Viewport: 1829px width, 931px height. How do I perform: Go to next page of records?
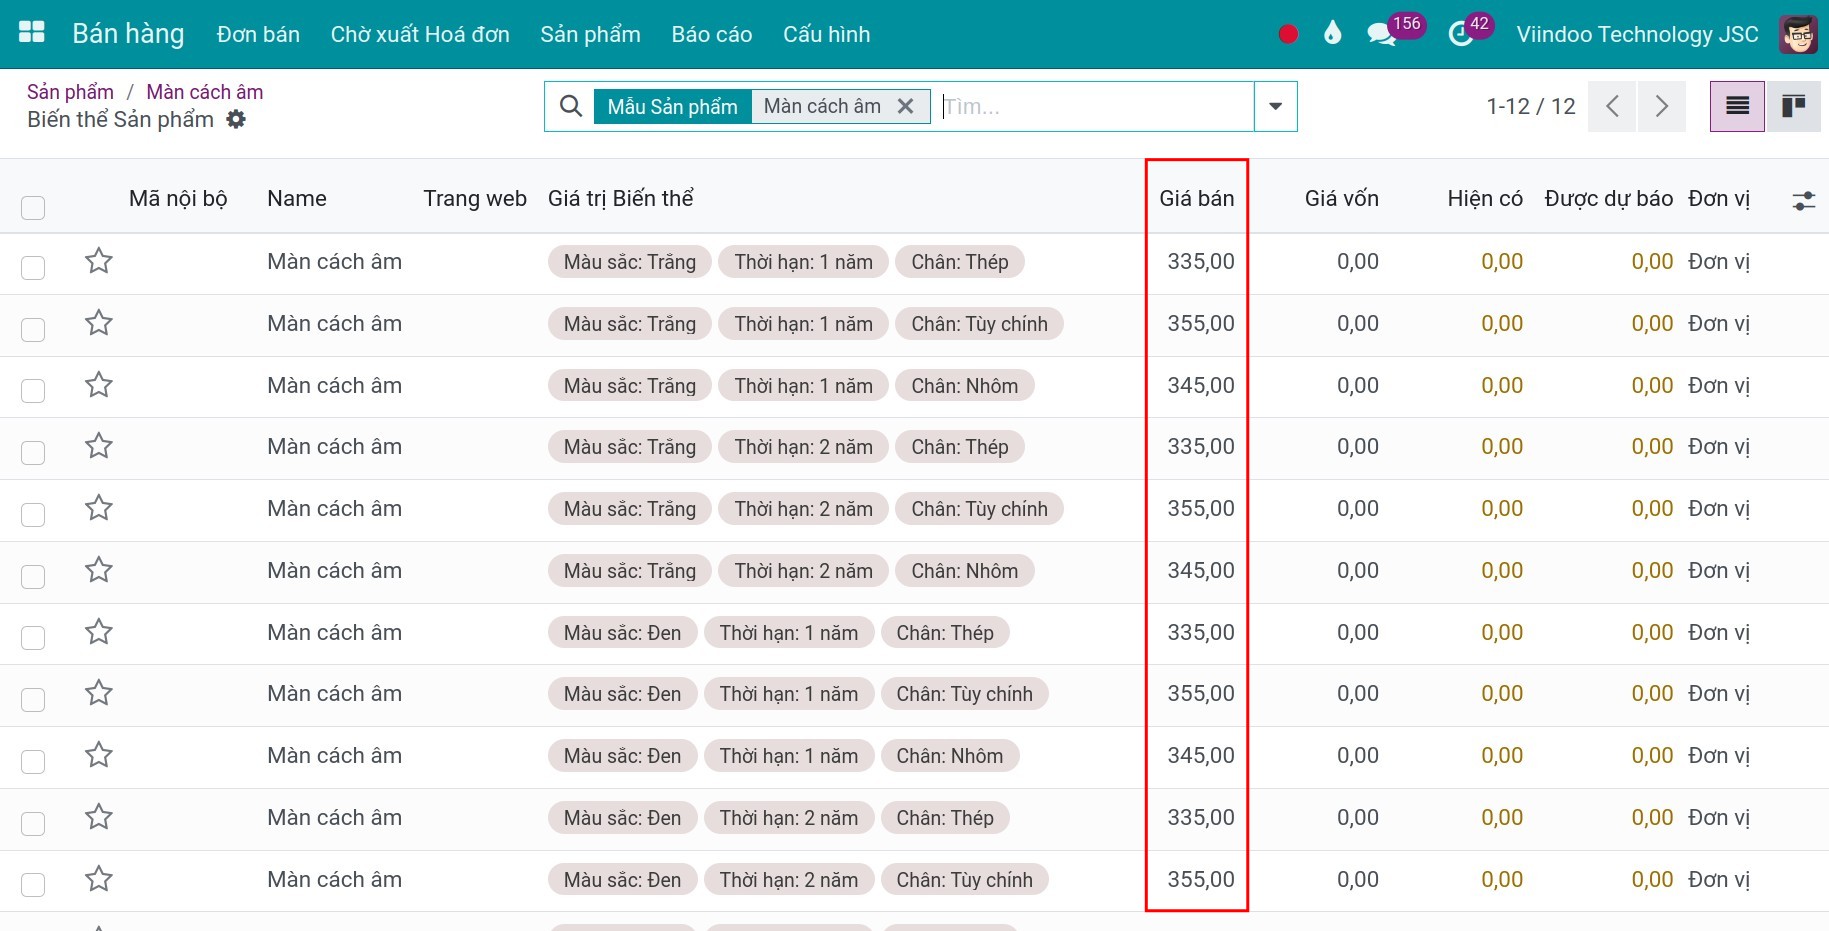1662,106
